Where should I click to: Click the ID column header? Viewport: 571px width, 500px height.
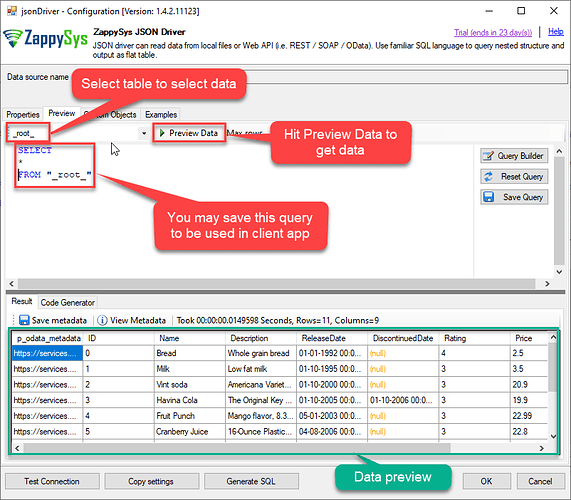point(118,338)
